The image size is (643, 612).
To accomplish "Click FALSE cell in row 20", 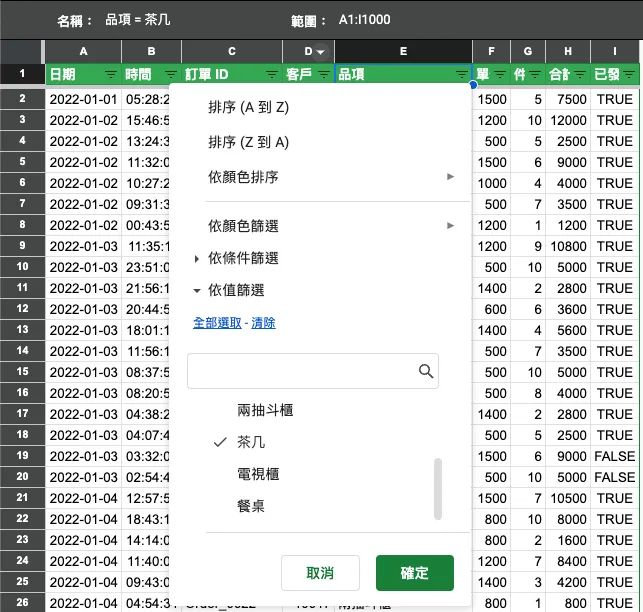I will [615, 477].
